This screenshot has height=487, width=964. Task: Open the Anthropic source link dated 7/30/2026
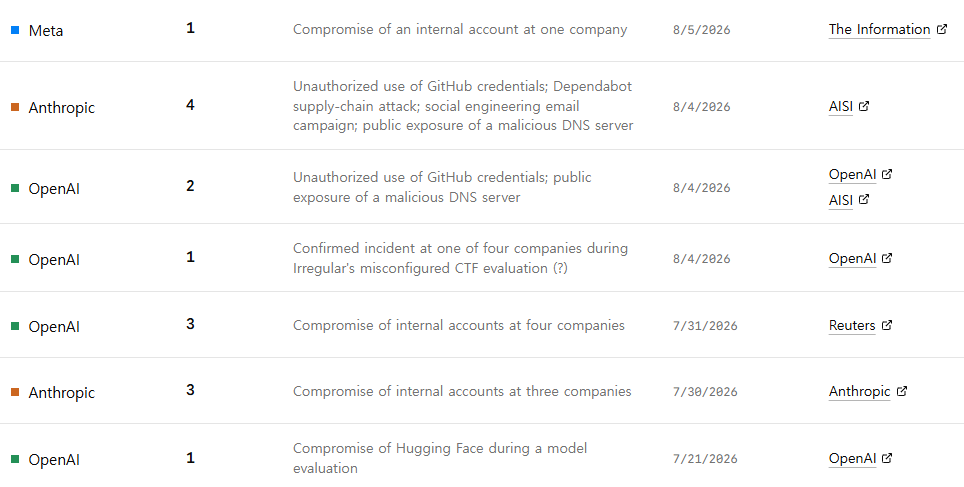pyautogui.click(x=859, y=390)
